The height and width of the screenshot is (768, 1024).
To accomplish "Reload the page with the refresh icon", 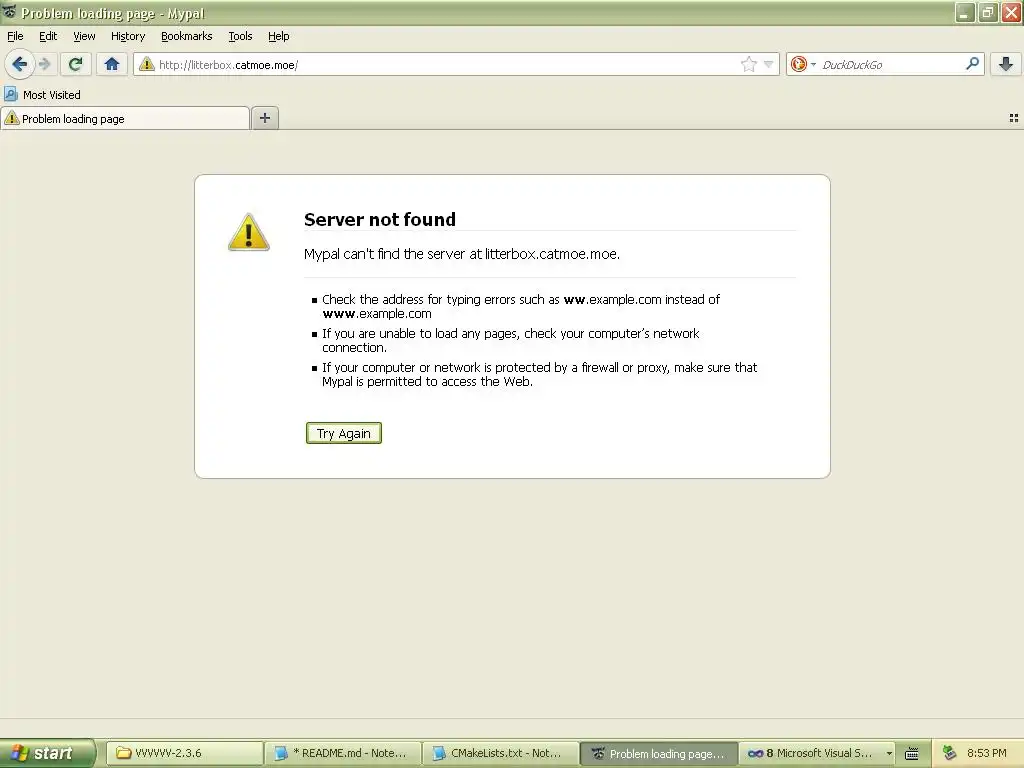I will (x=76, y=64).
